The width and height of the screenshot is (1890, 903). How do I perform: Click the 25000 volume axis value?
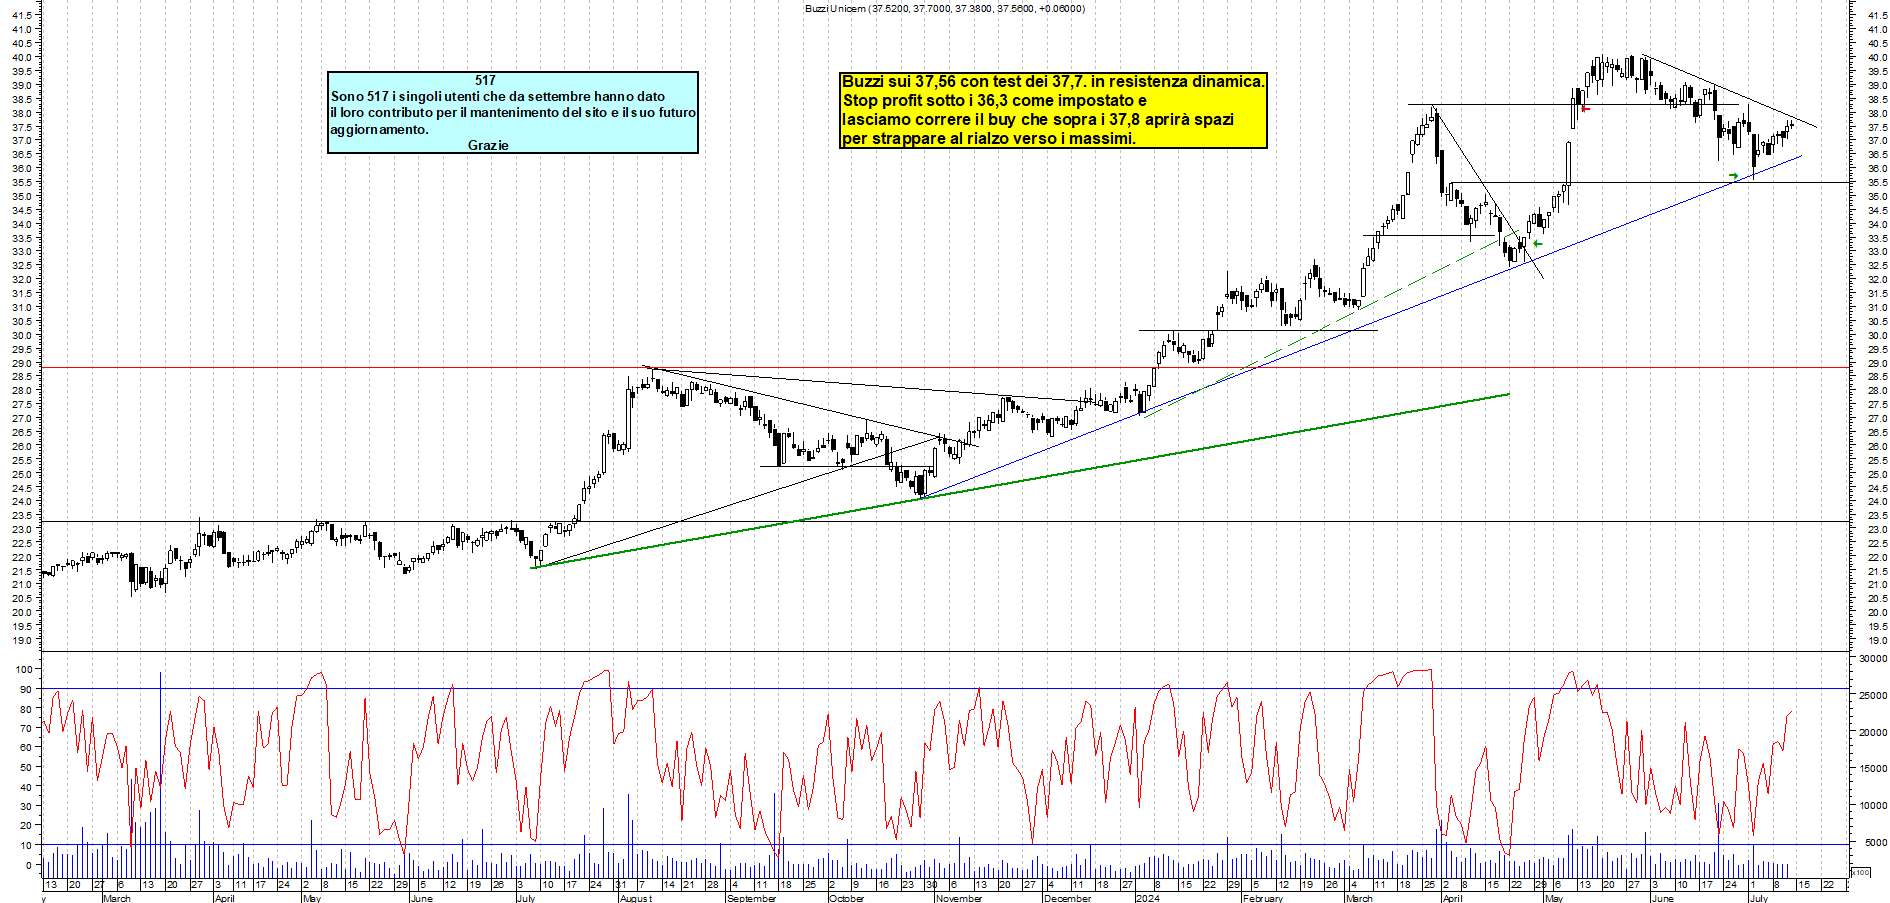(1873, 695)
